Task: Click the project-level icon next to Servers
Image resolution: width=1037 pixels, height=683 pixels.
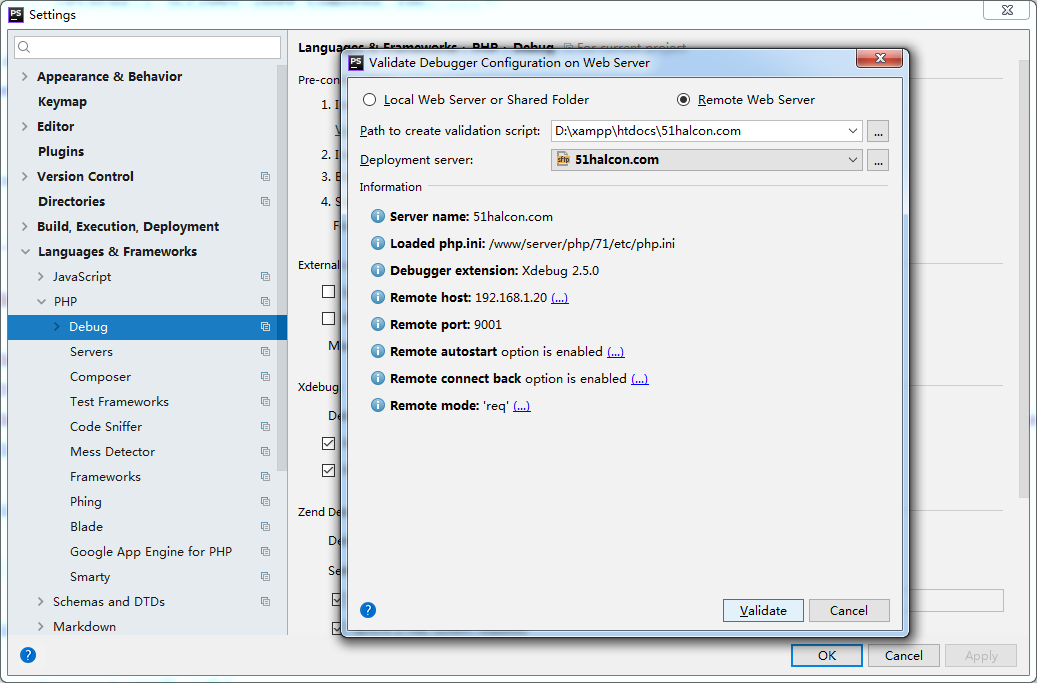Action: click(x=265, y=352)
